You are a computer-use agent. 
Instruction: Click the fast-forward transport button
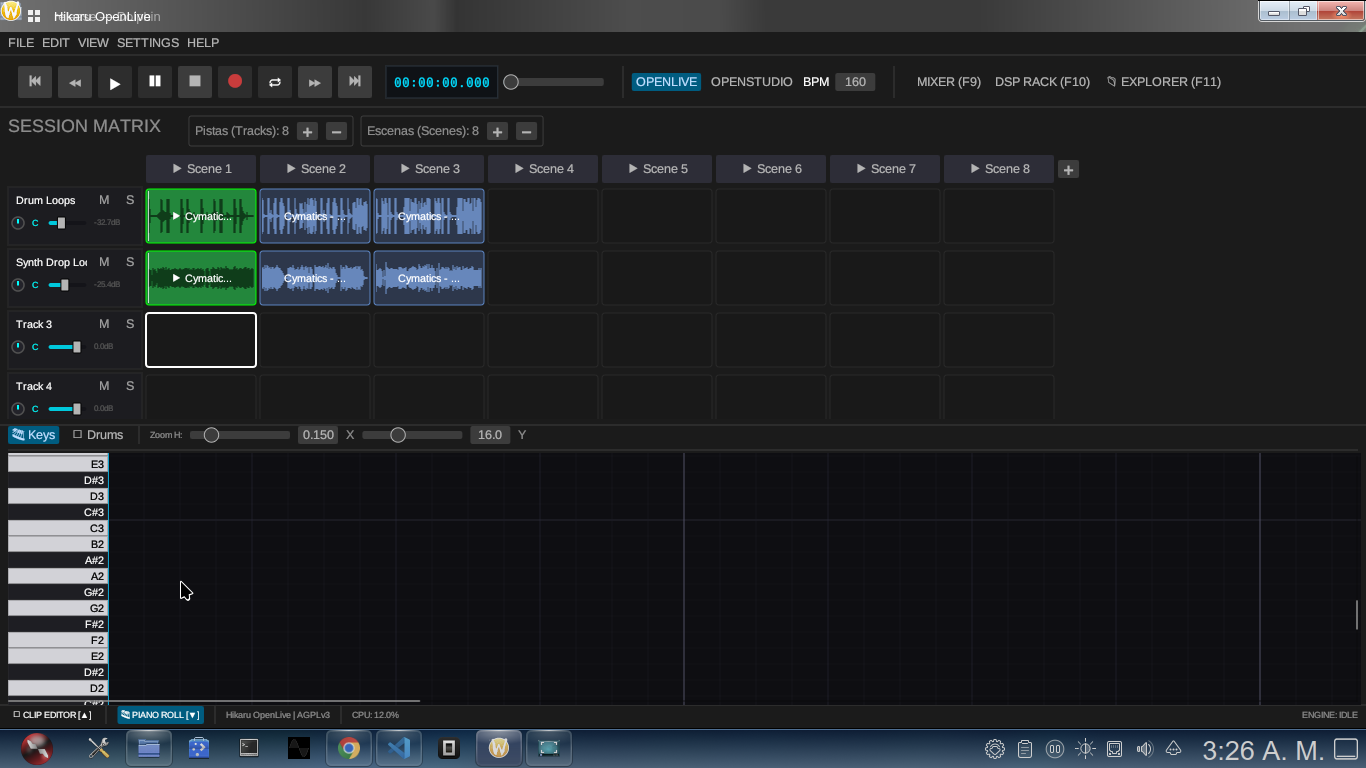pos(315,82)
